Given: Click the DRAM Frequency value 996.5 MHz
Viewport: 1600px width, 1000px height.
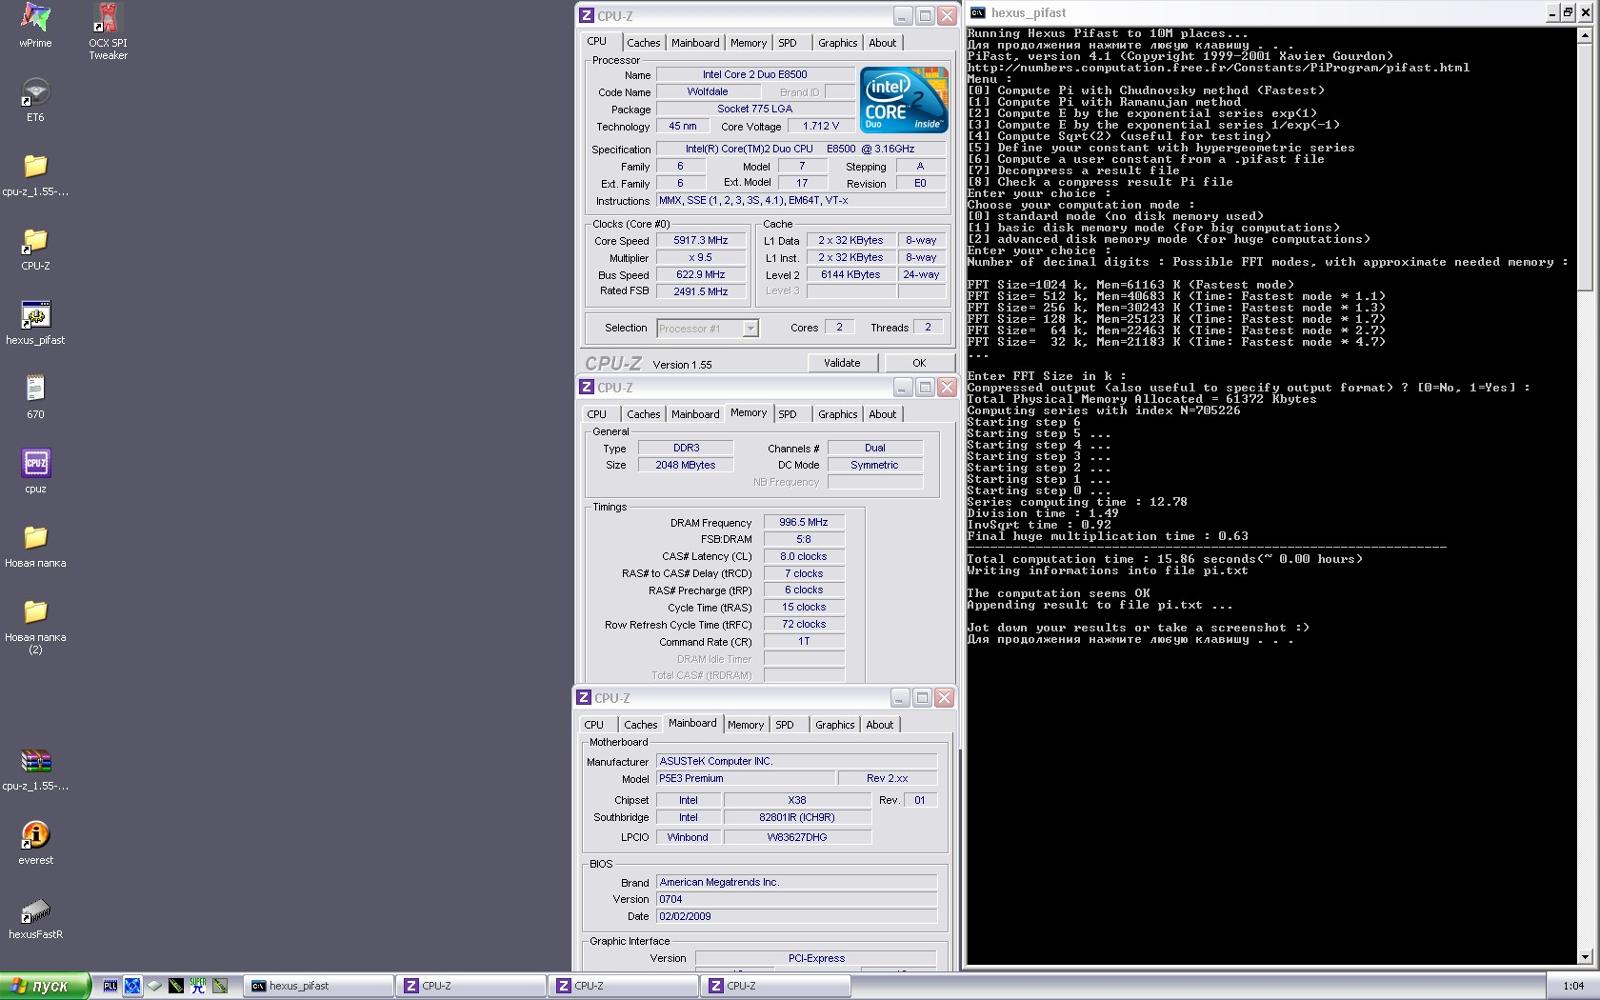Looking at the screenshot, I should (804, 522).
